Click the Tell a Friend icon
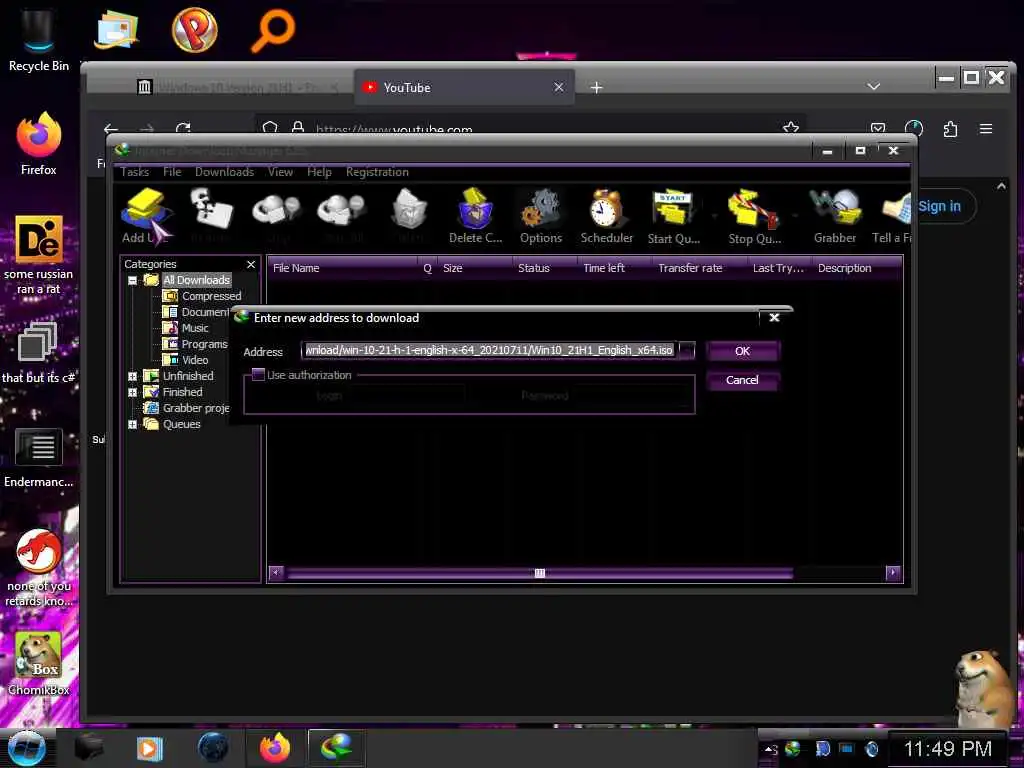Image resolution: width=1024 pixels, height=768 pixels. point(892,216)
